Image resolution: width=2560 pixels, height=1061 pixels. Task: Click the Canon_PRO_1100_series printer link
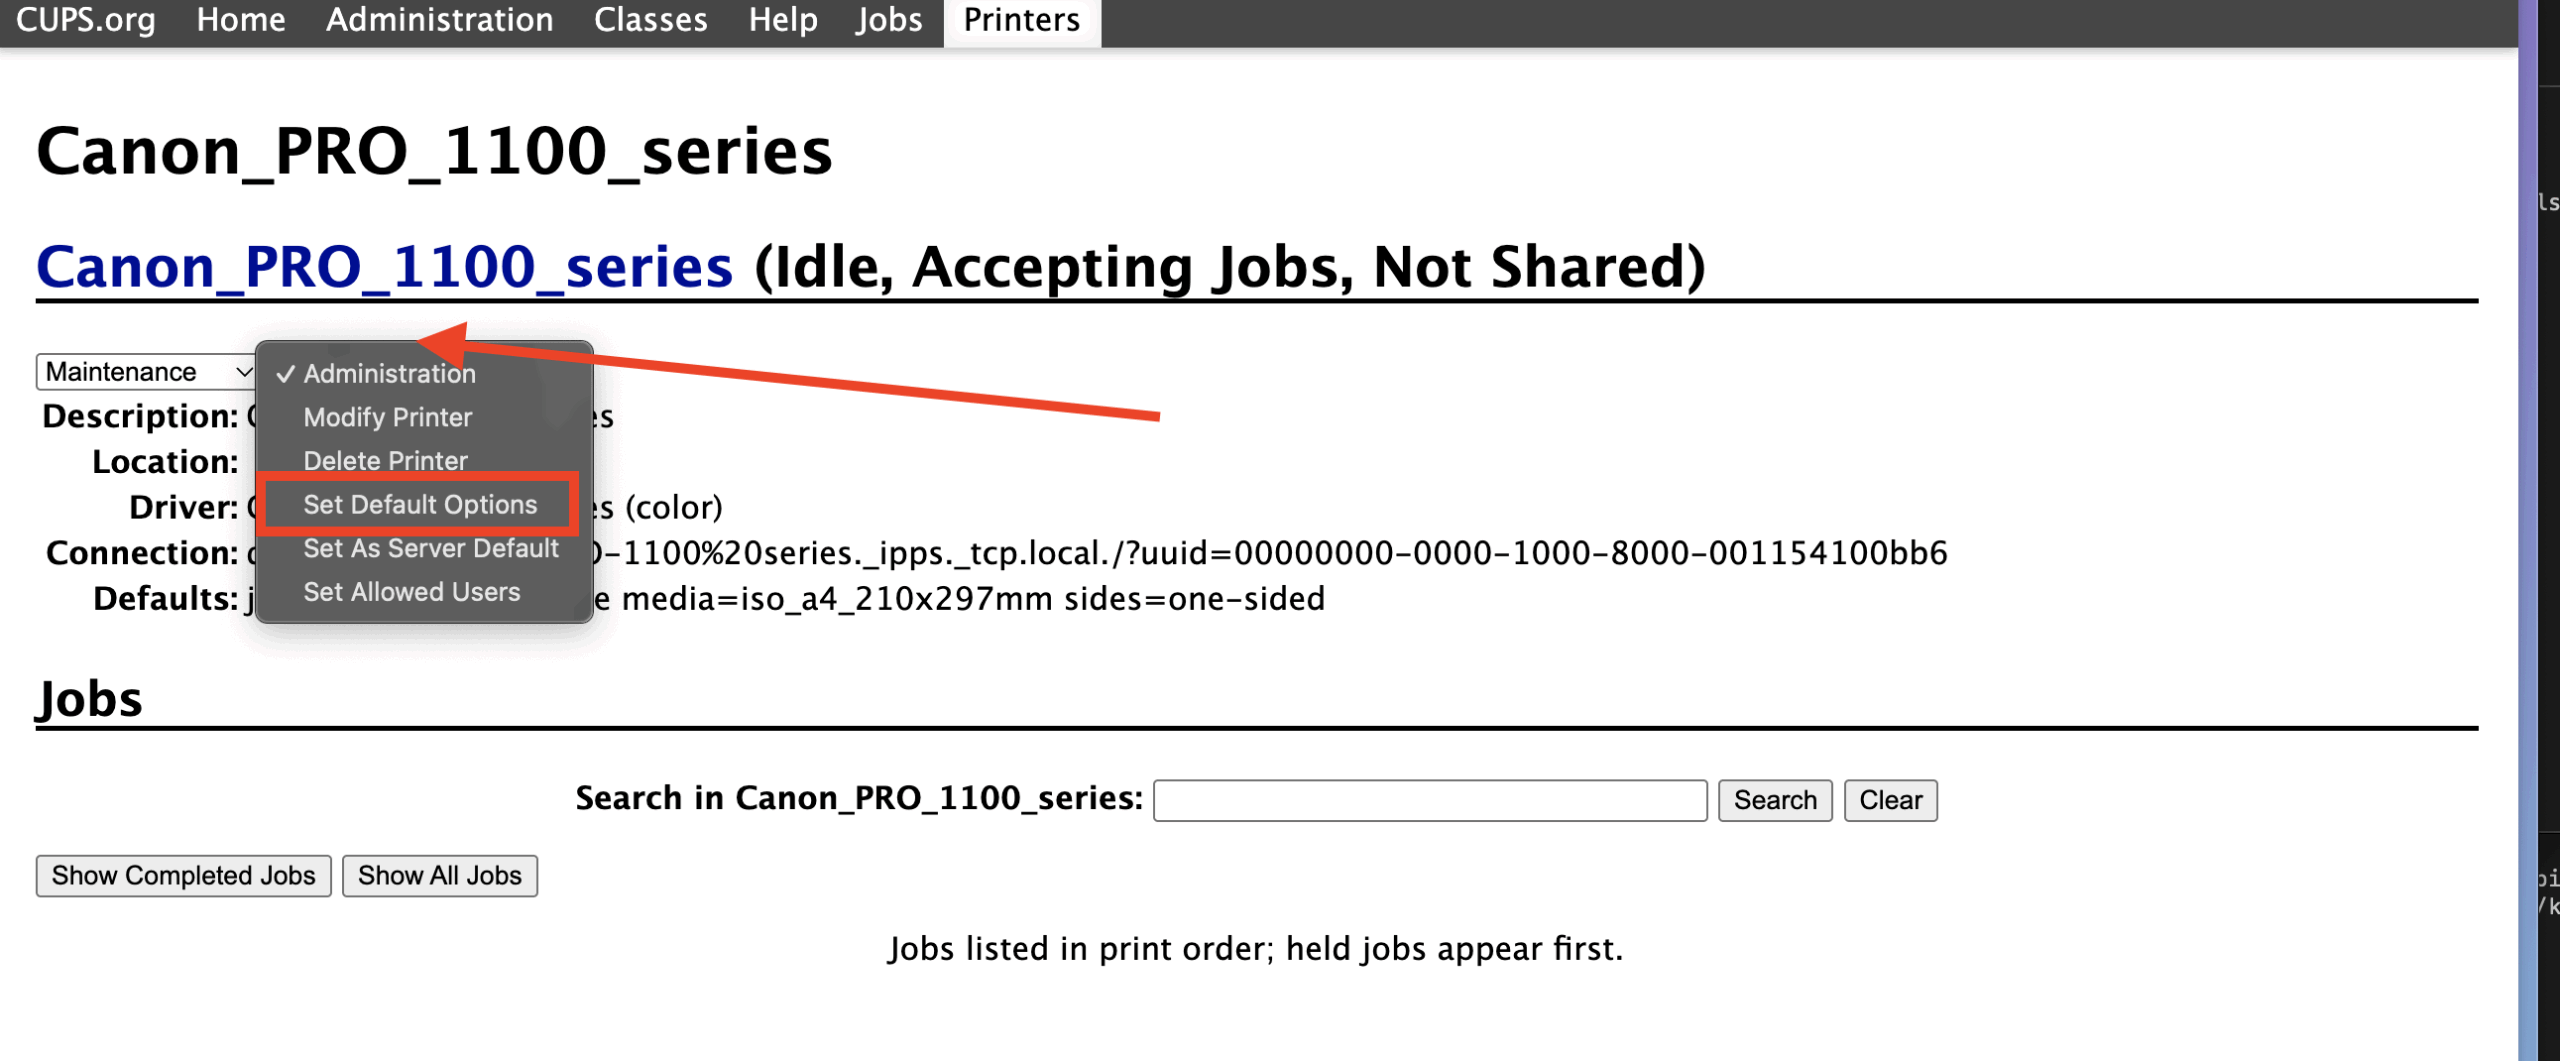pyautogui.click(x=384, y=267)
